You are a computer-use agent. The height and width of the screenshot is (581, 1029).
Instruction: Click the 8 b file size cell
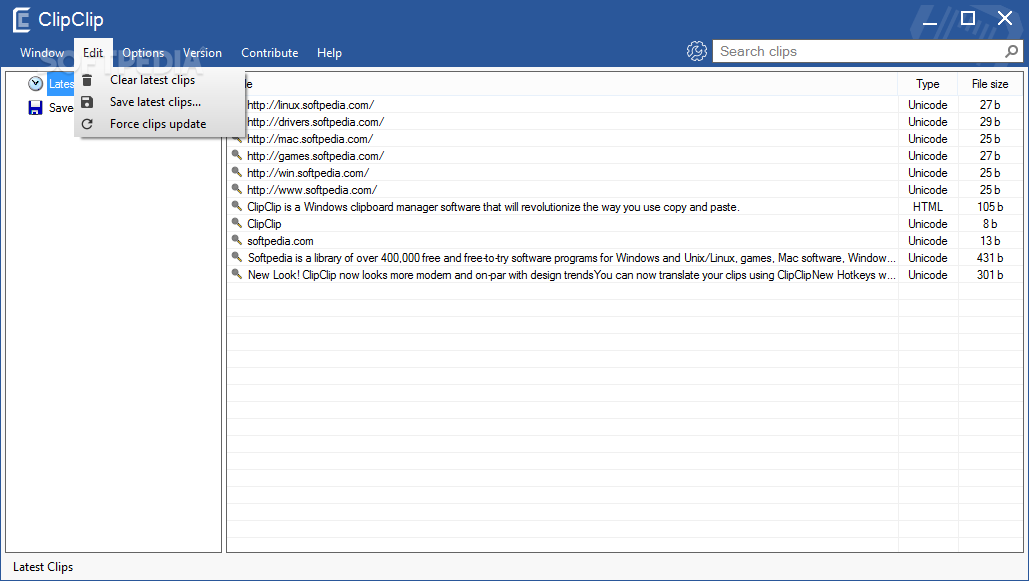click(x=990, y=224)
